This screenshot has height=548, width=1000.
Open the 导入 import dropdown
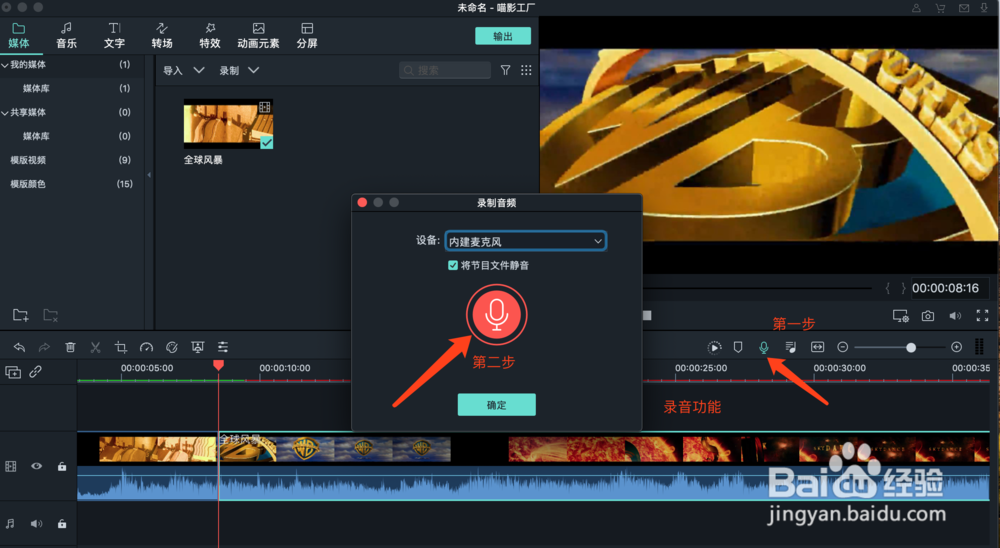click(x=184, y=70)
